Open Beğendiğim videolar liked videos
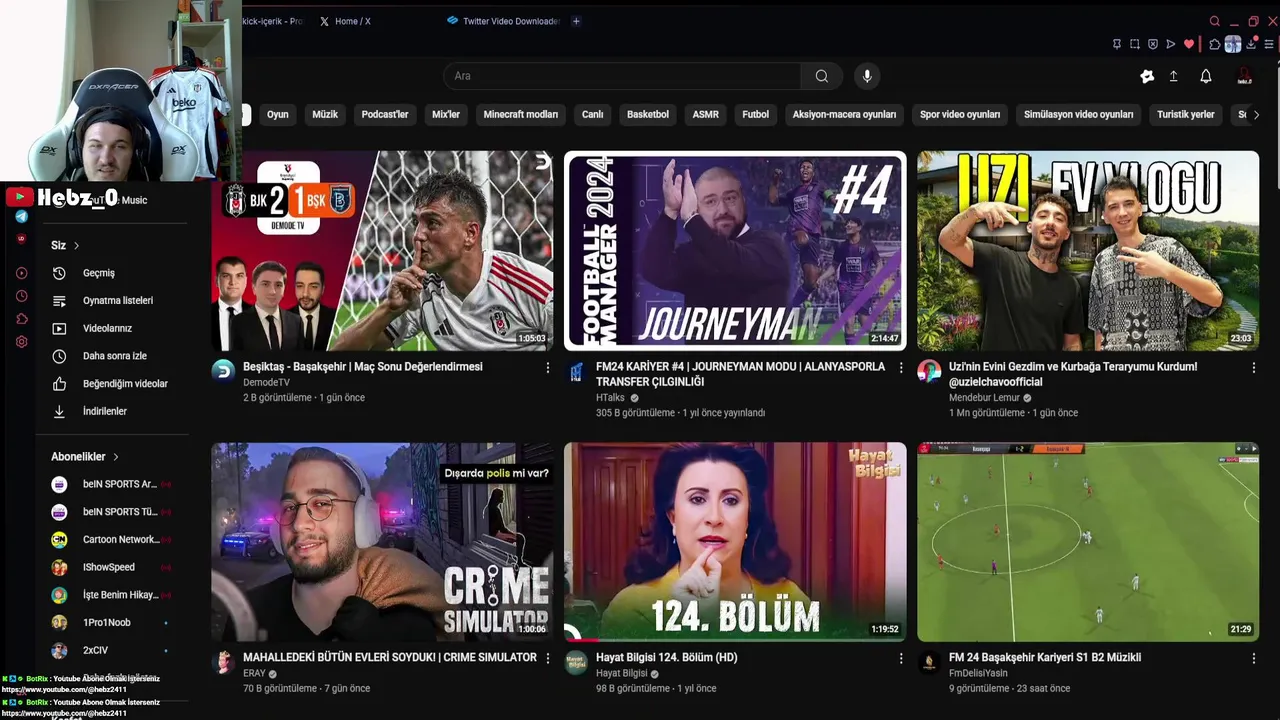Screen dimensions: 1280x720 [112, 384]
